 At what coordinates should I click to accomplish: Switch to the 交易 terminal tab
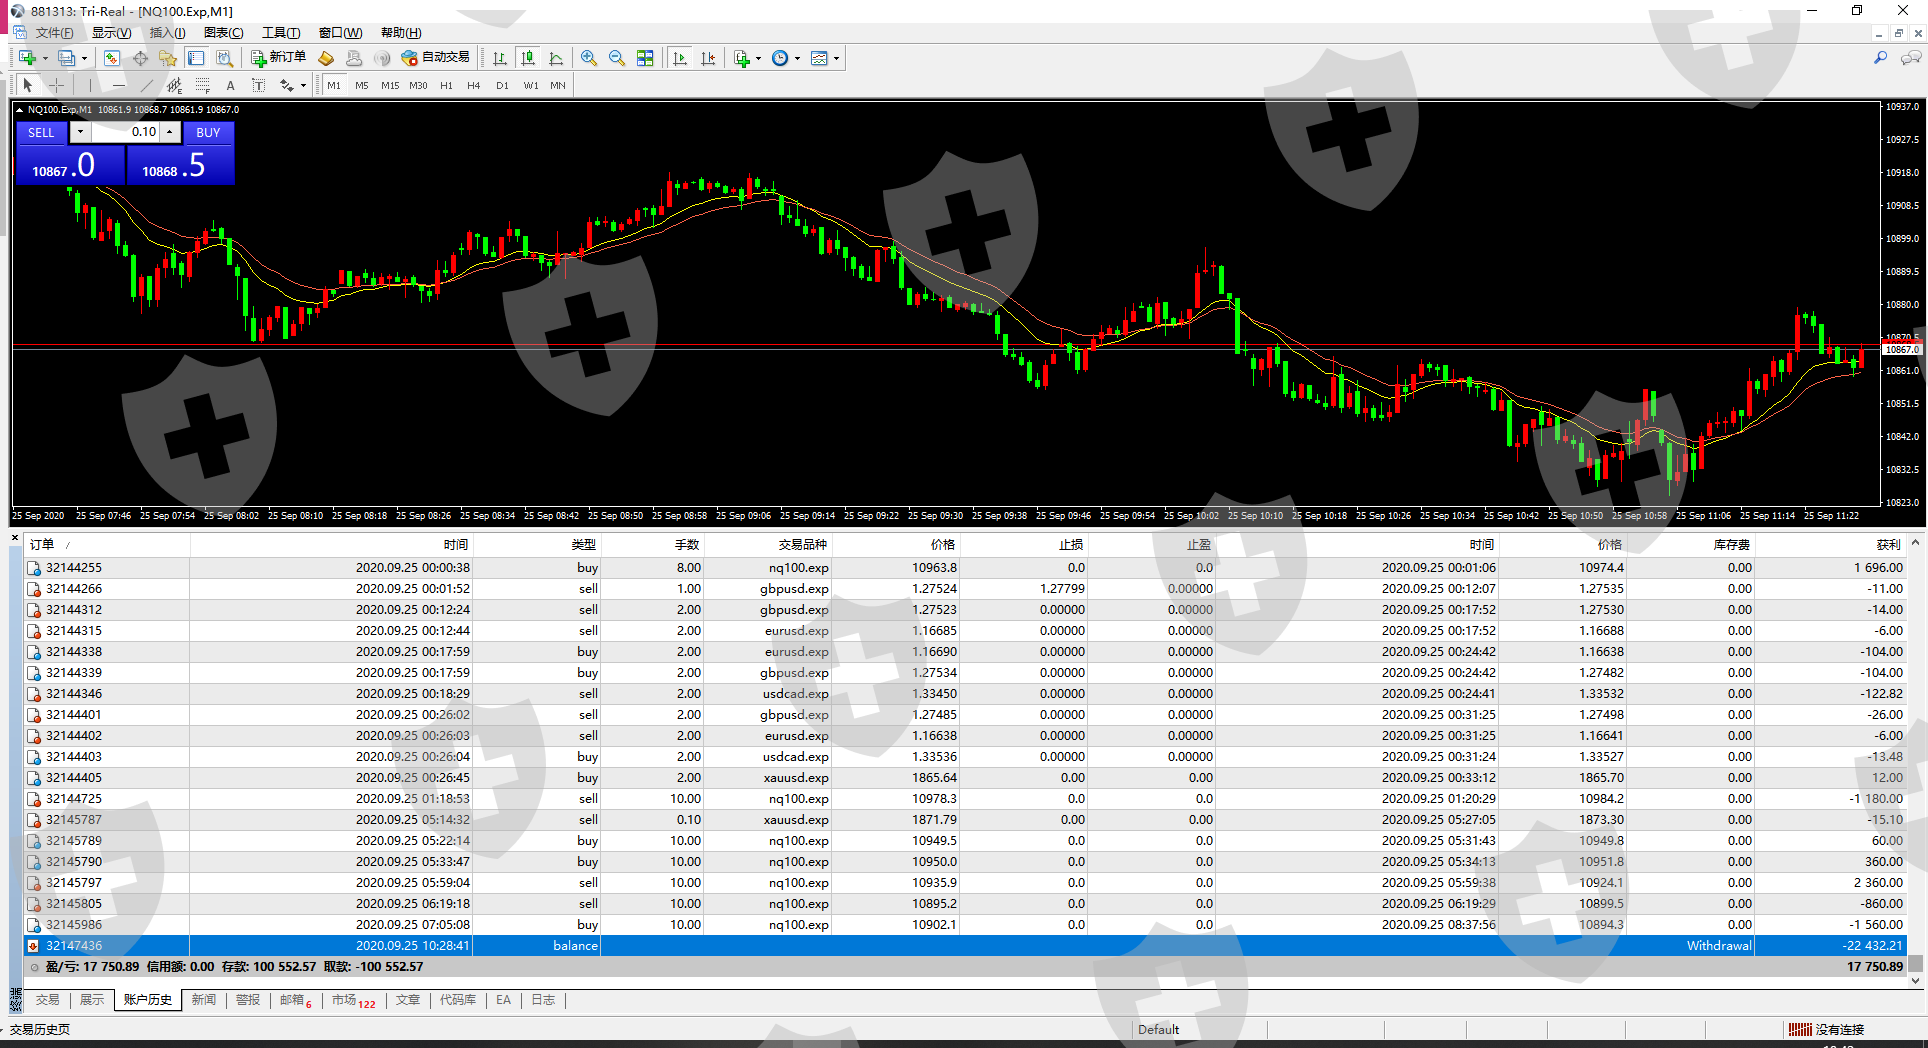coord(47,1000)
